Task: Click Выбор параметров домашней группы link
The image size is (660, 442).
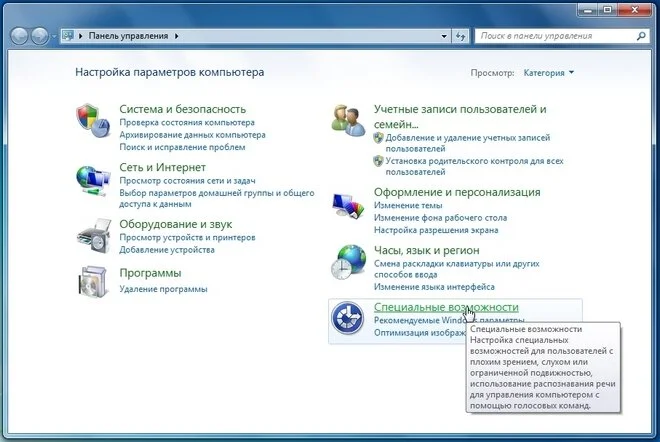Action: 217,198
